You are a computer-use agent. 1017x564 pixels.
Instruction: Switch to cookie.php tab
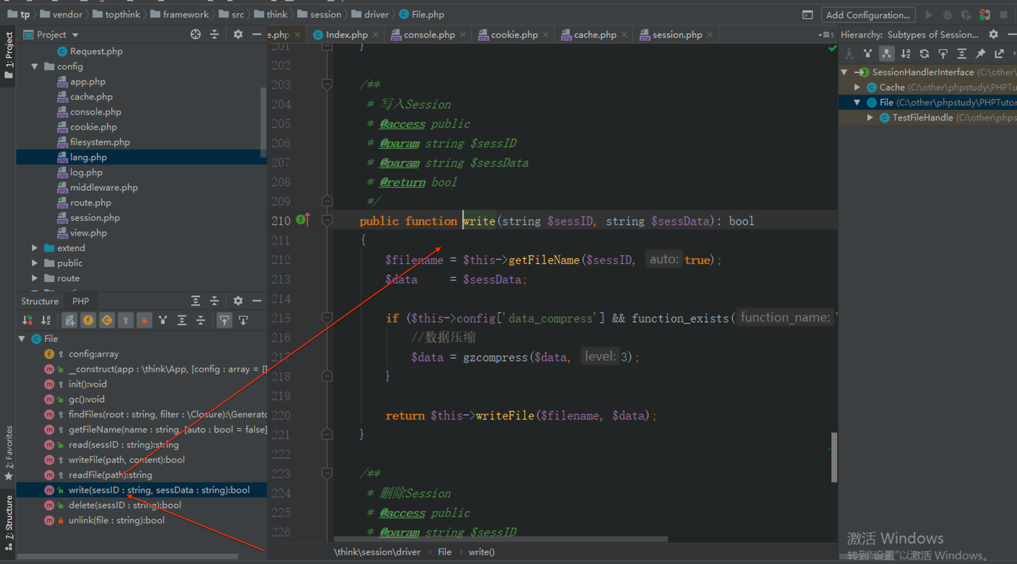[x=514, y=34]
